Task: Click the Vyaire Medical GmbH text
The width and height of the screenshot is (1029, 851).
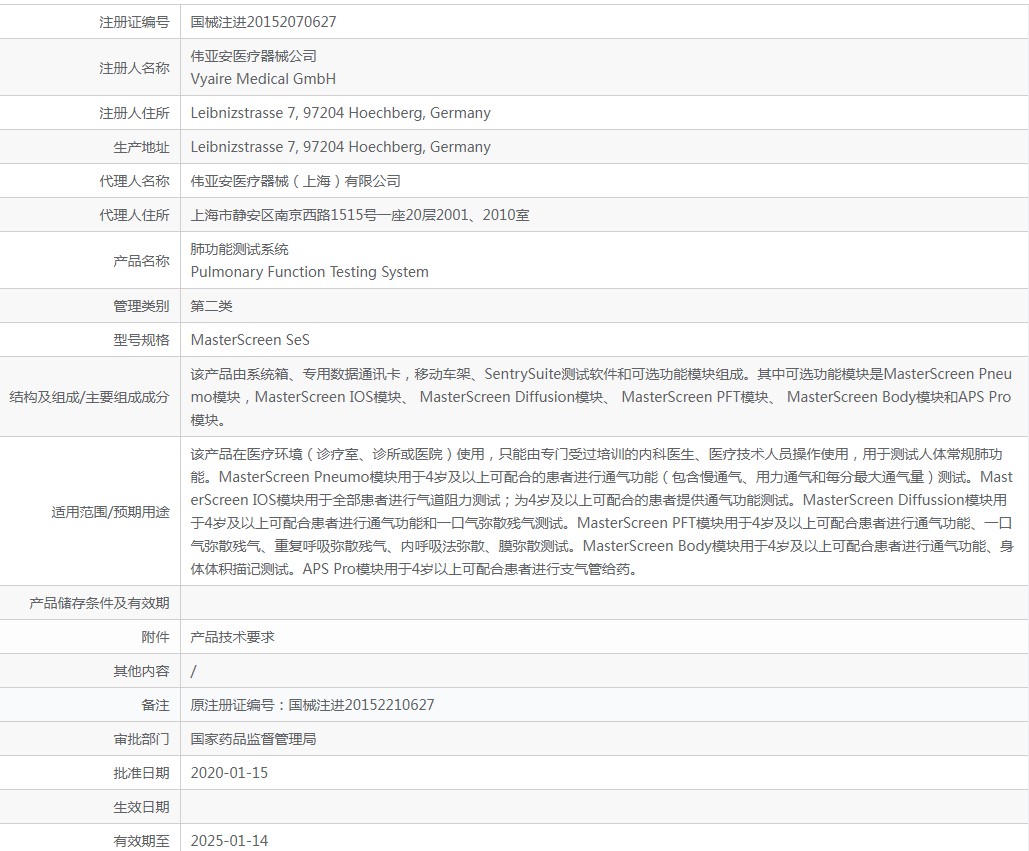Action: (x=263, y=79)
